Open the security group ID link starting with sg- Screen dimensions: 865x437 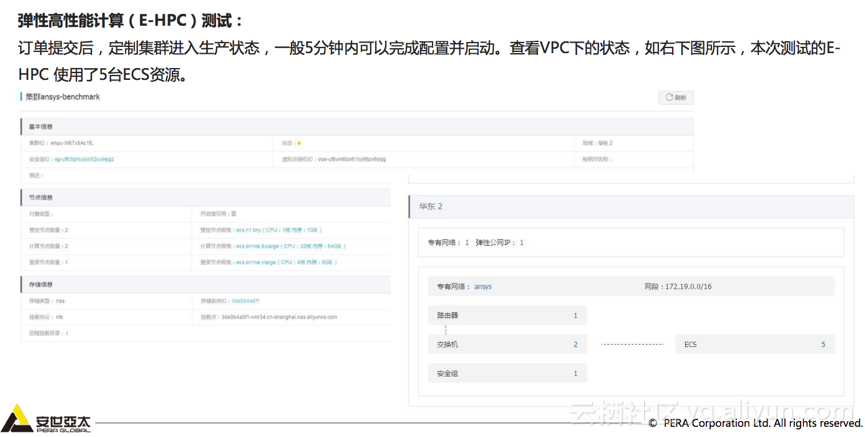click(84, 159)
